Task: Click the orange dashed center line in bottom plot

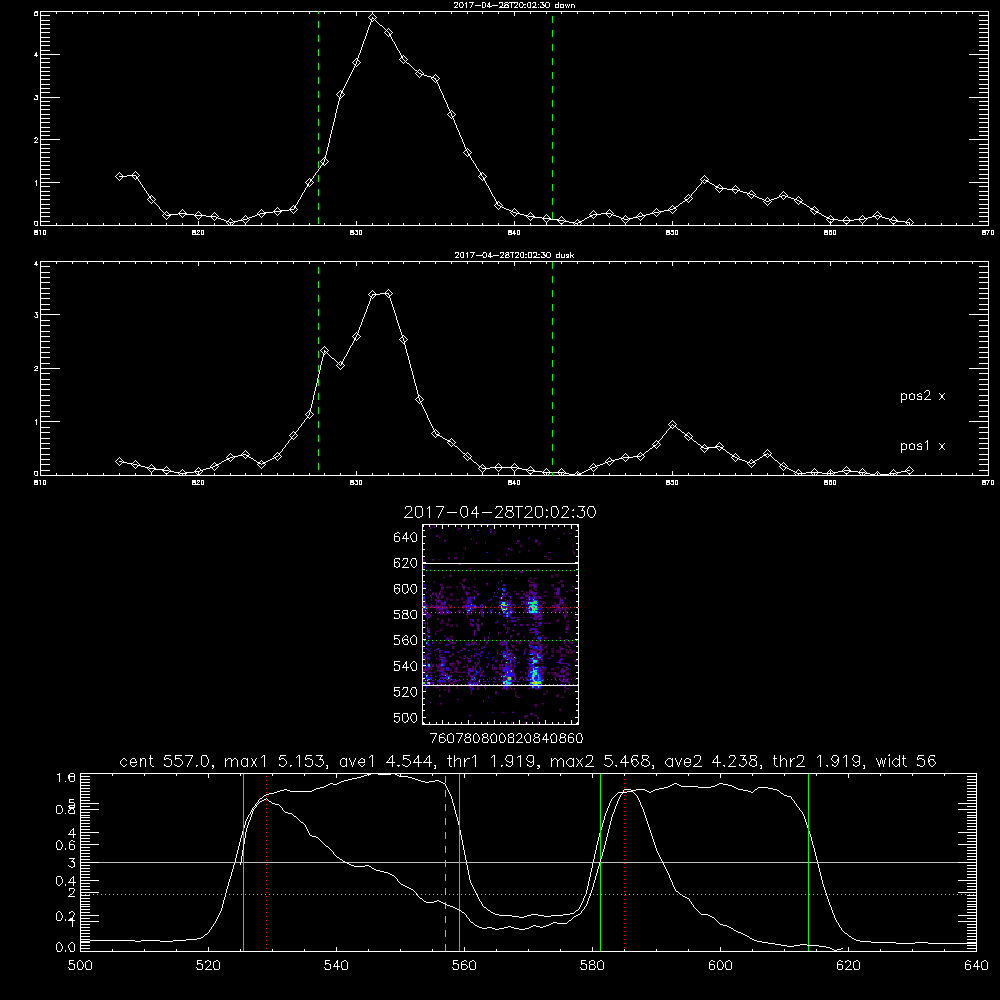Action: [446, 862]
